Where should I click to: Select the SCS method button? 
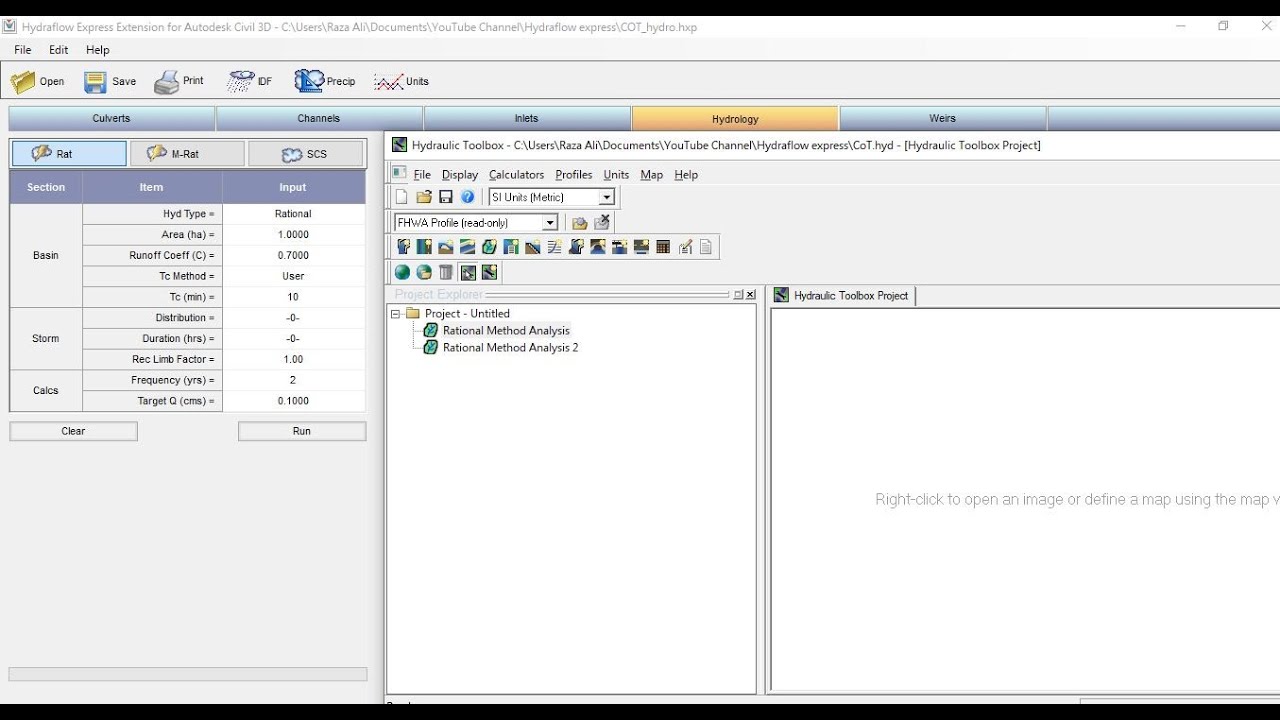click(306, 154)
